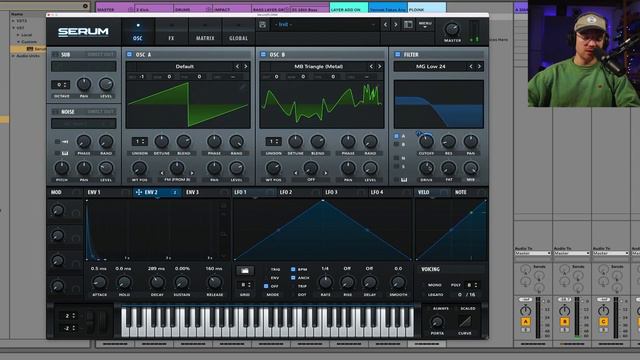The image size is (640, 360).
Task: Toggle the LFO BPM sync checkbox
Action: pos(293,269)
